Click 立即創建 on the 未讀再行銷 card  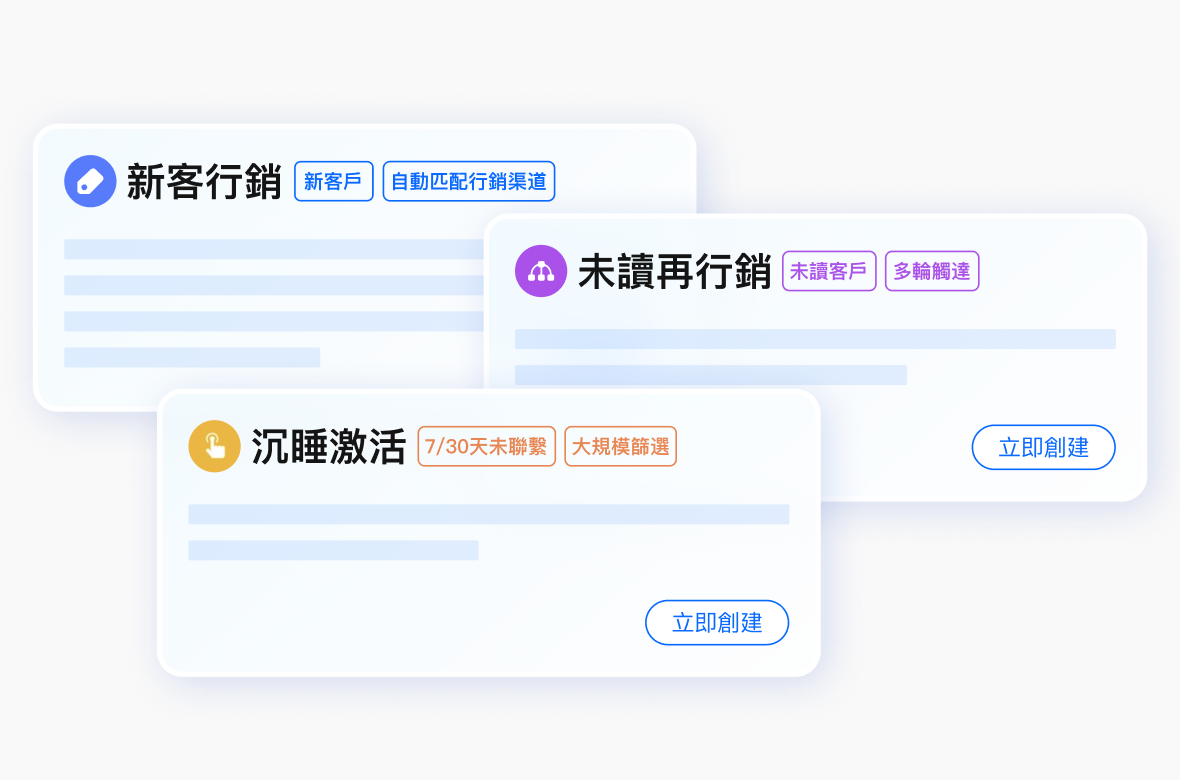pos(1043,447)
